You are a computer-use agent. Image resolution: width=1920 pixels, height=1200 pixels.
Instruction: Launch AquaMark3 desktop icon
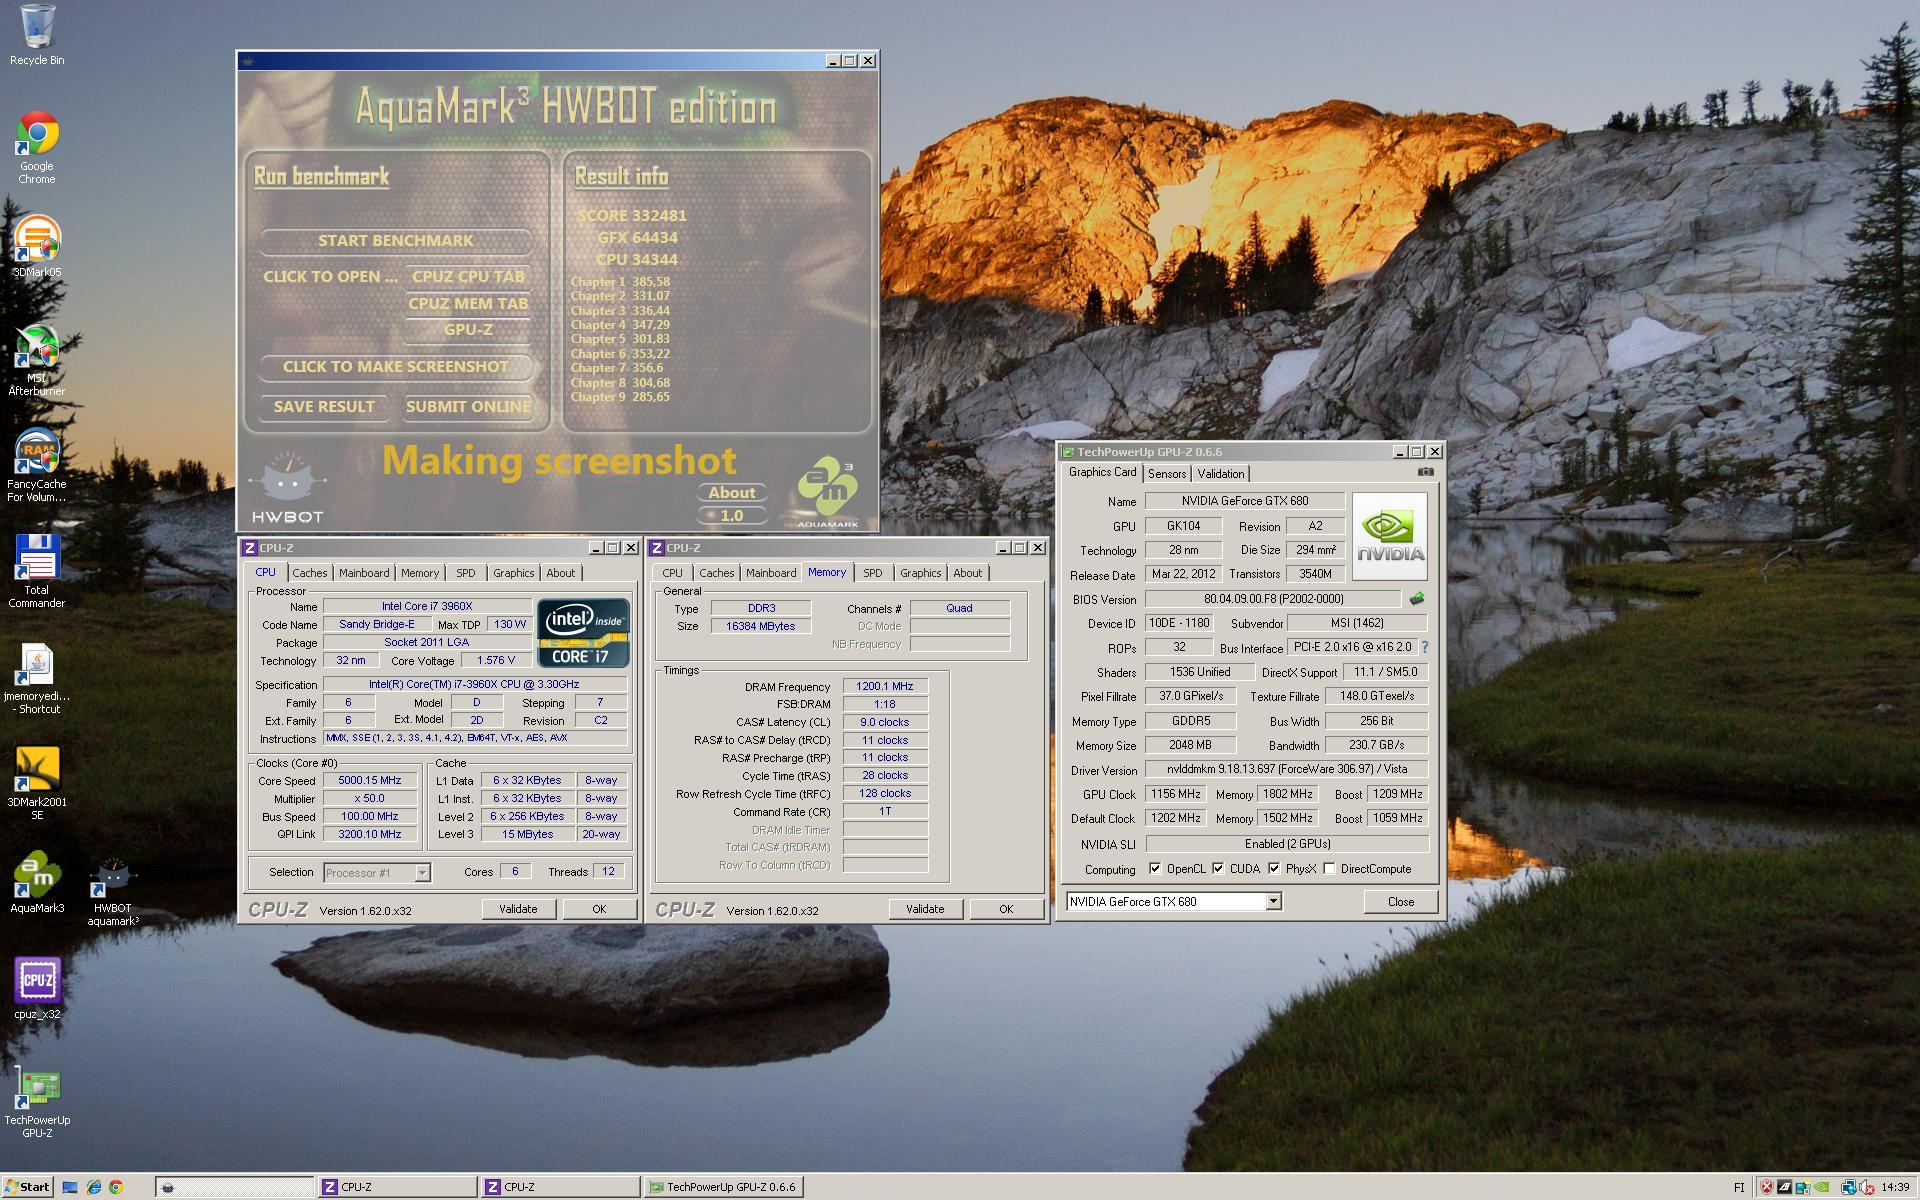37,883
